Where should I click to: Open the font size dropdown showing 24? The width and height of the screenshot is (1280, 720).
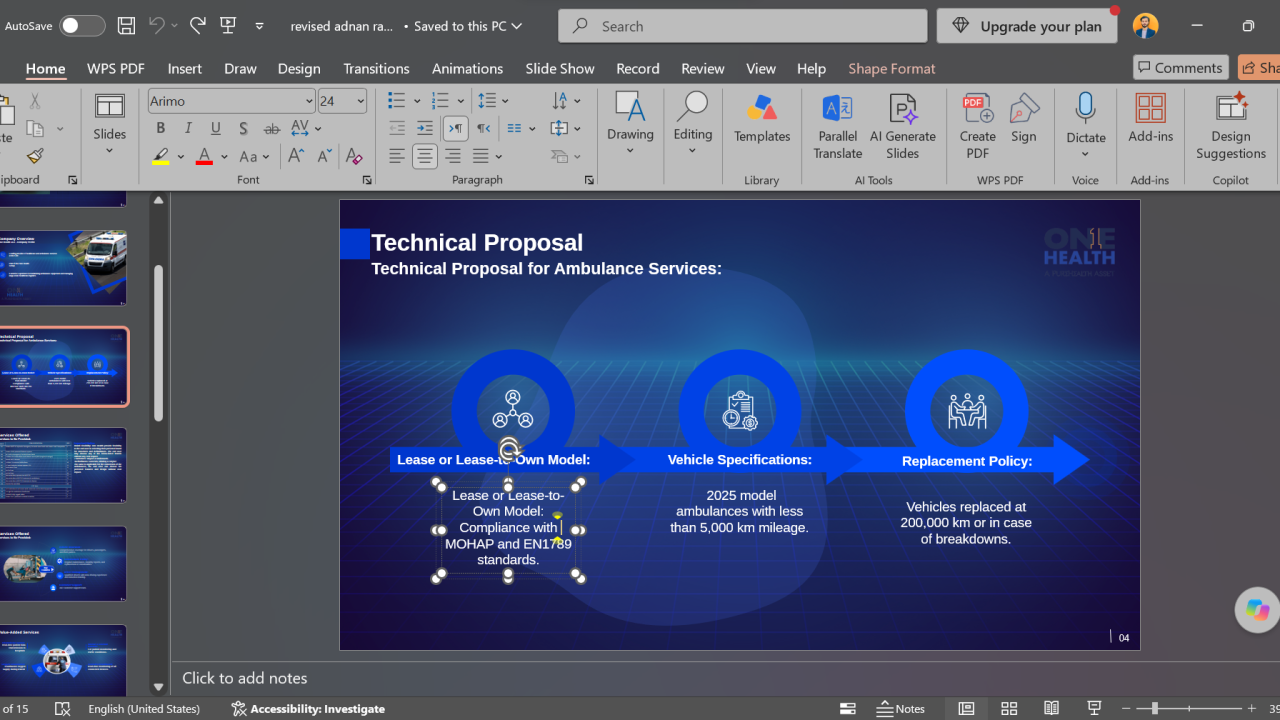click(x=360, y=101)
